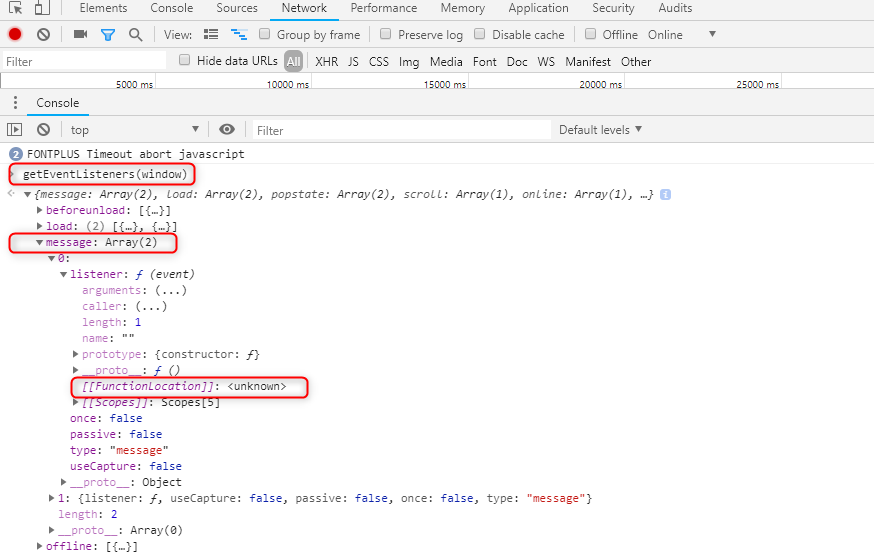Filter requests by Media
This screenshot has height=554, width=874.
pyautogui.click(x=446, y=62)
